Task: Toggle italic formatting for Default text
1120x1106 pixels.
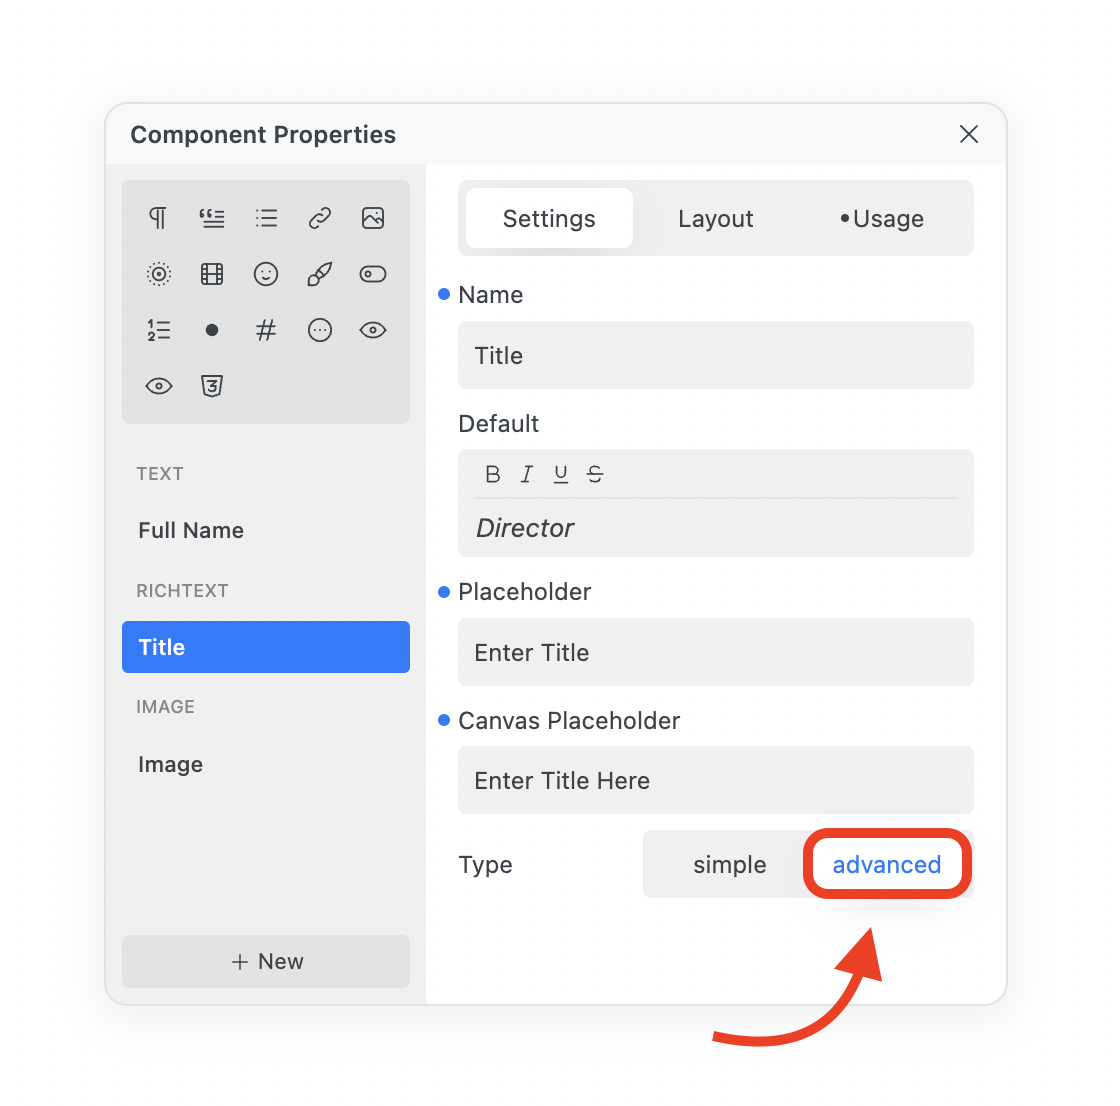Action: pyautogui.click(x=527, y=474)
